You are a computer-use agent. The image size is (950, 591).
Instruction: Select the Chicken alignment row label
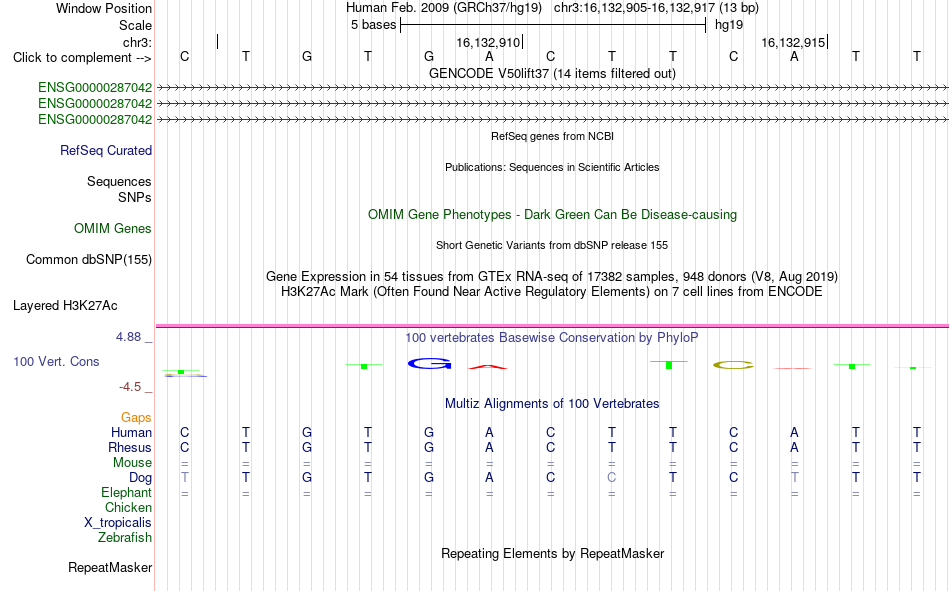point(128,507)
